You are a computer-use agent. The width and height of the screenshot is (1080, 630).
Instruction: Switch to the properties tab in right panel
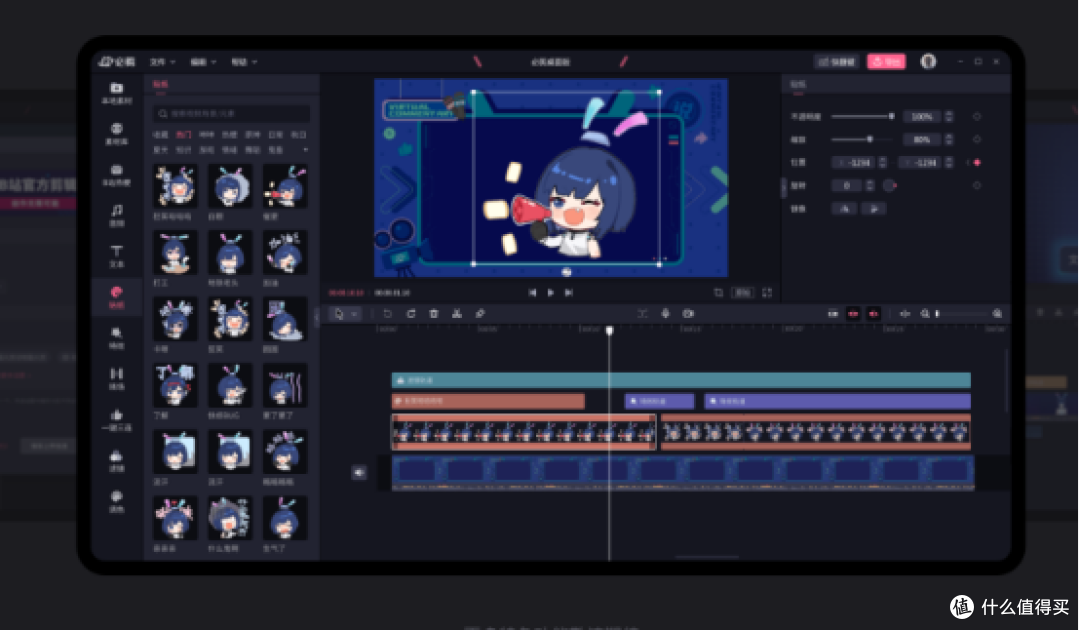point(798,84)
